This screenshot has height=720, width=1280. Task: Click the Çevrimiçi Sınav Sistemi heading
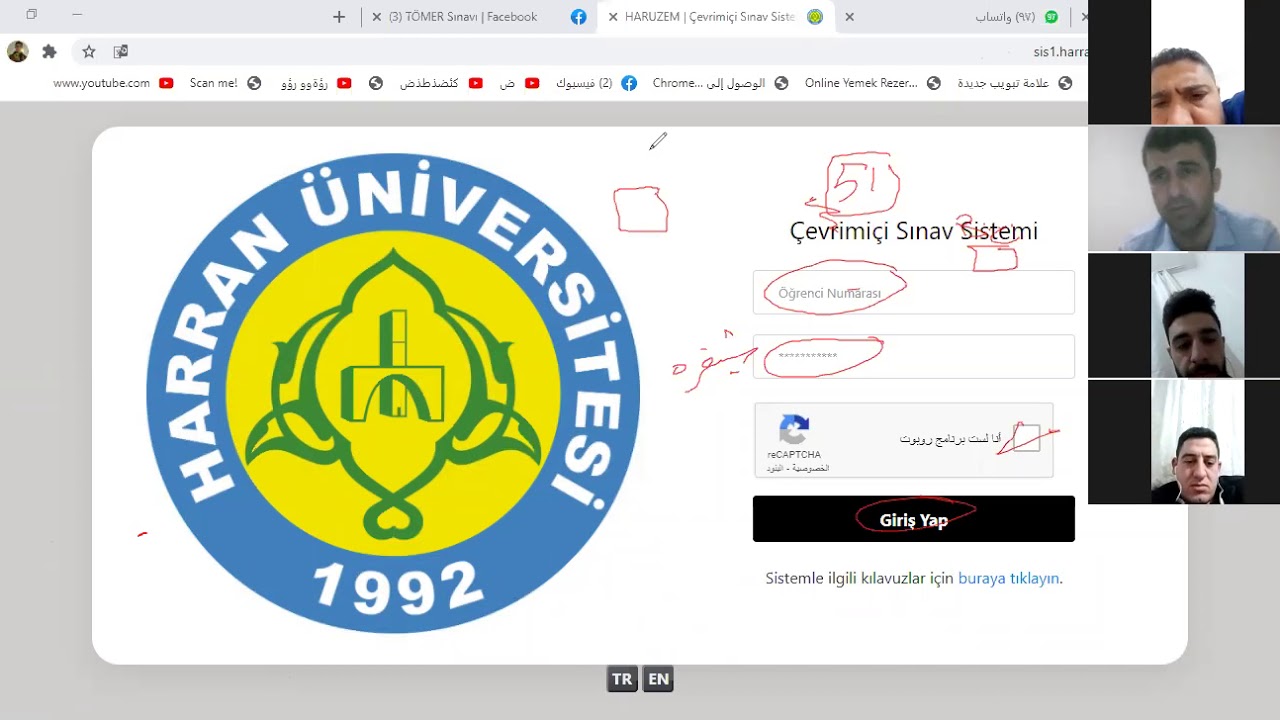913,231
